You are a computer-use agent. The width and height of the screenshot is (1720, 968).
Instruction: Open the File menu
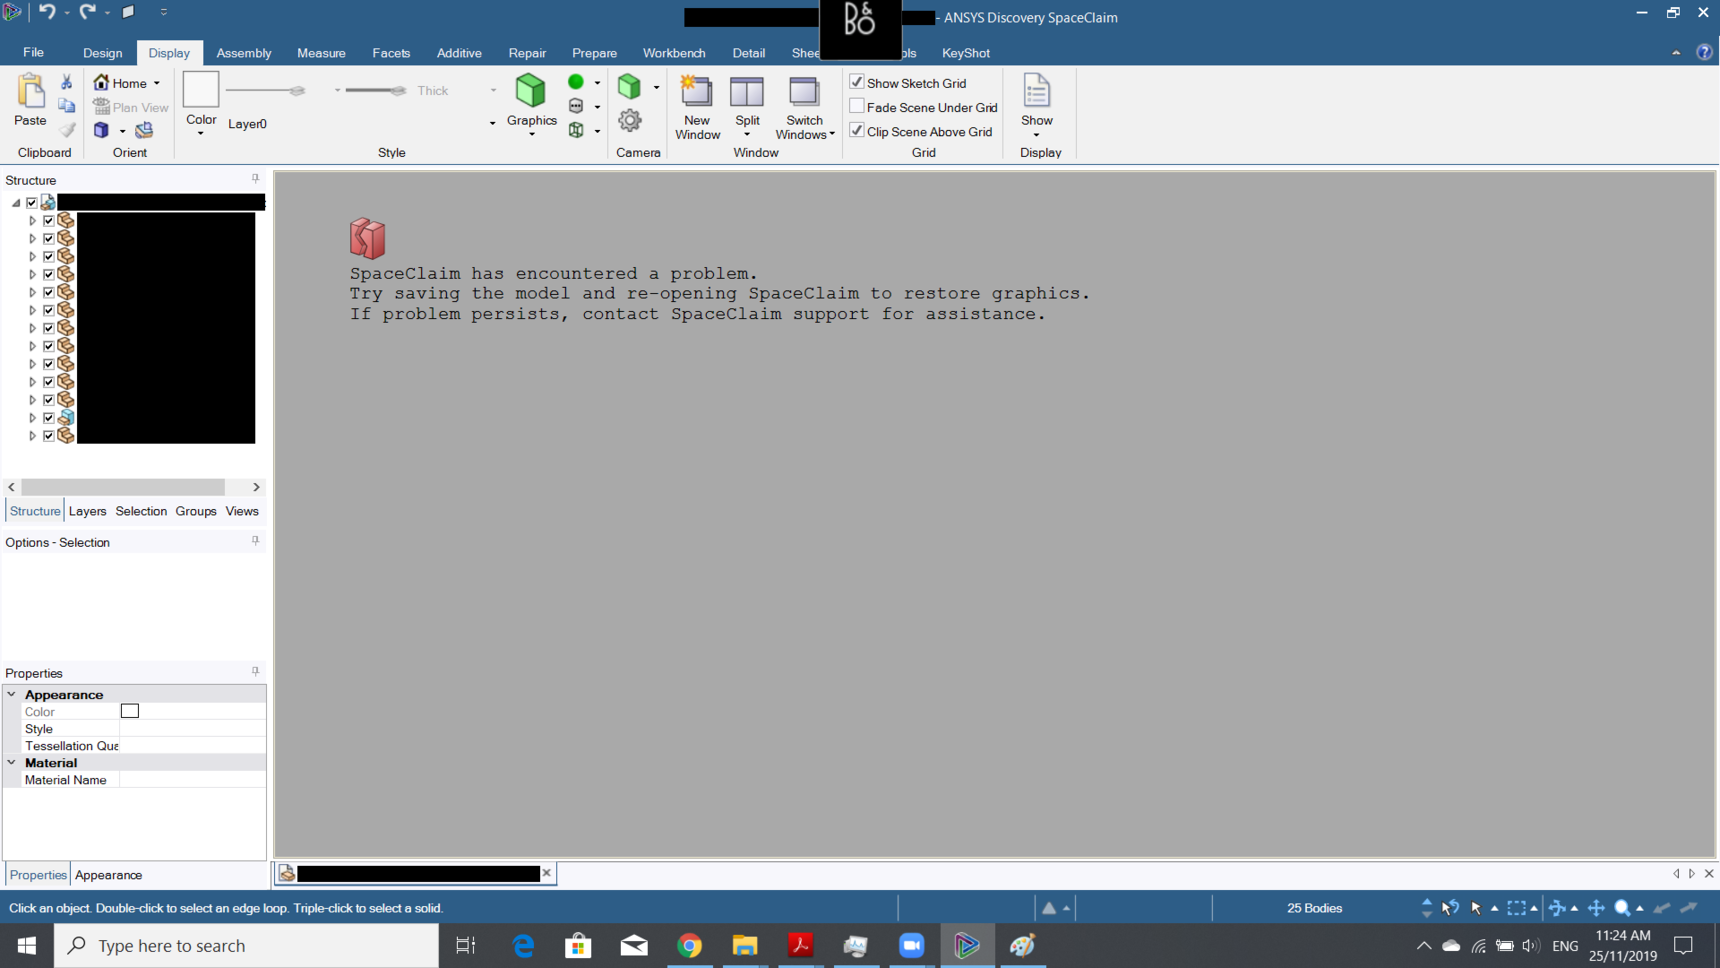tap(33, 53)
